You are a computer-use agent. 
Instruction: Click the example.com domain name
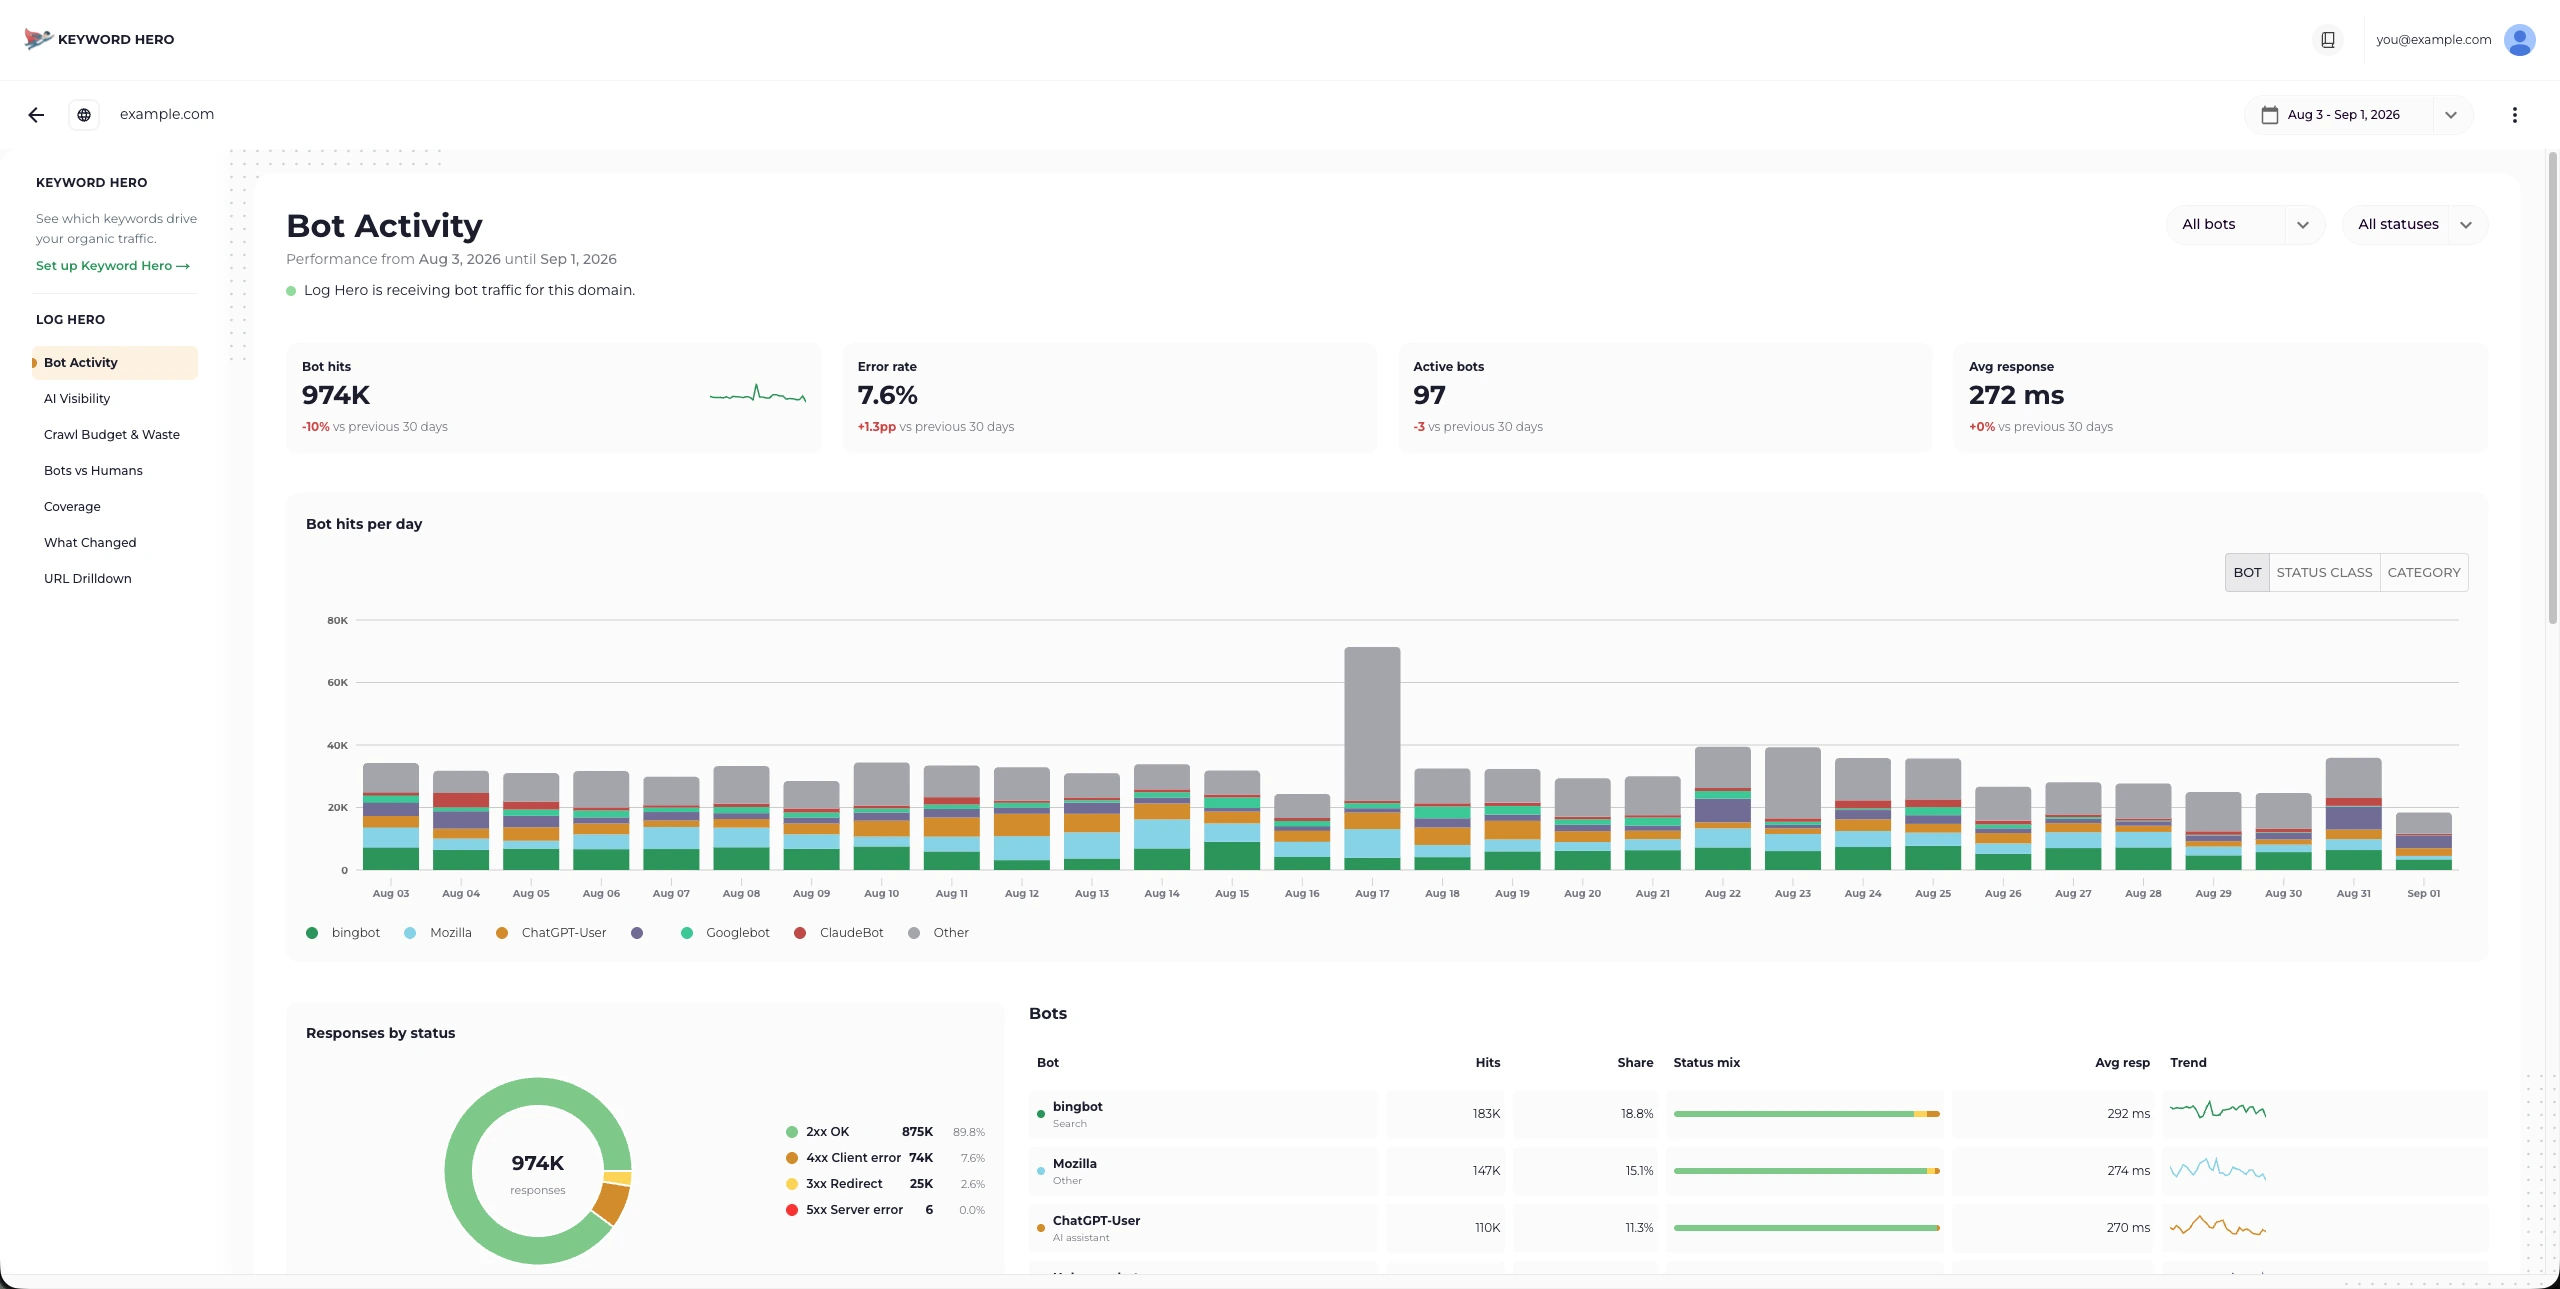coord(167,115)
